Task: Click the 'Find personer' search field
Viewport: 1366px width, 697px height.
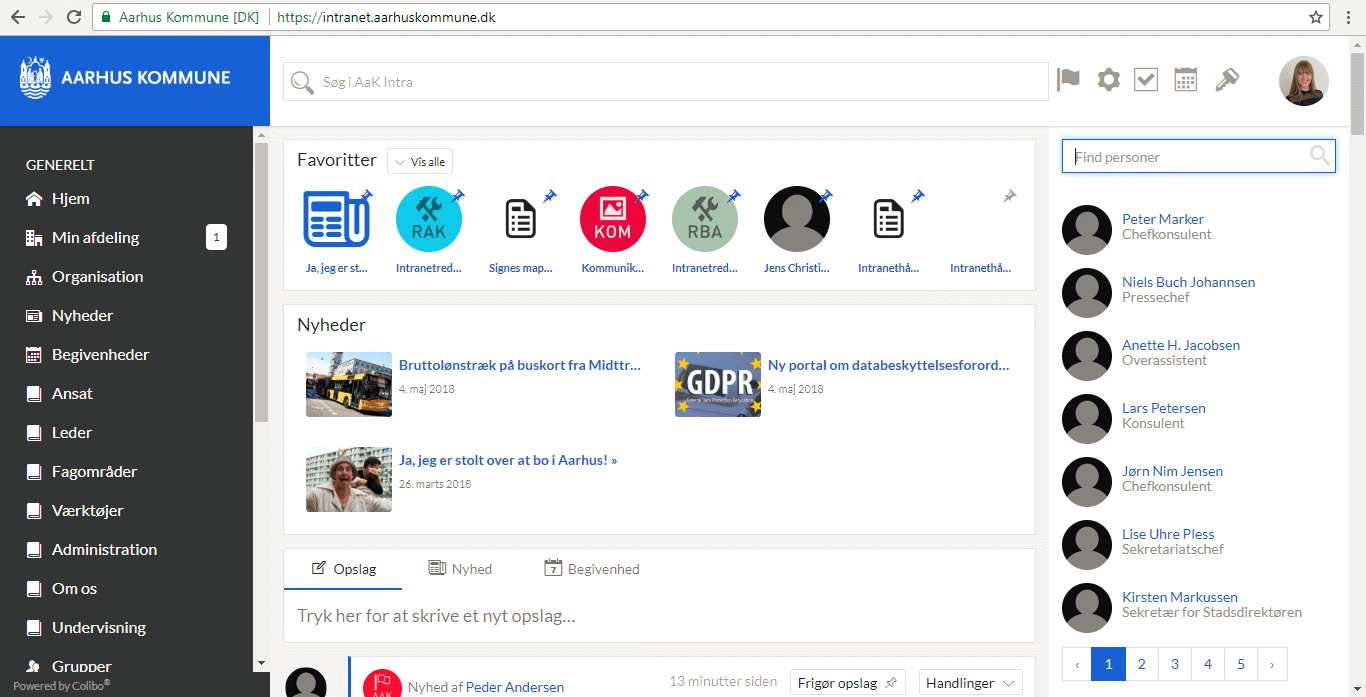Action: pos(1188,157)
